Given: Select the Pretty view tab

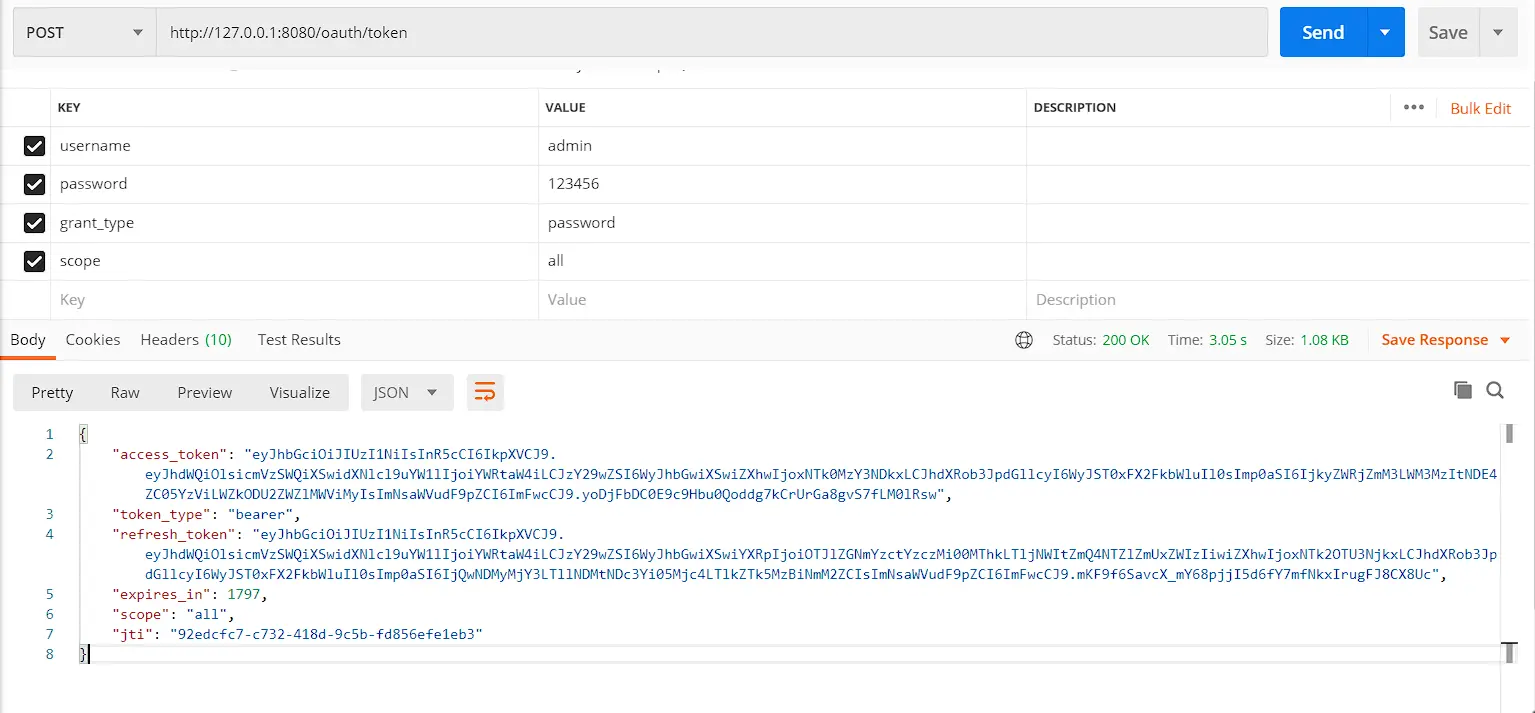Looking at the screenshot, I should click(52, 392).
